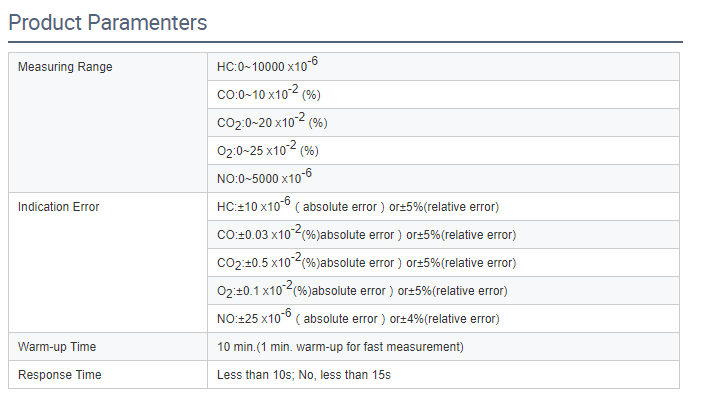Click the or±4%(relative error) text for NO

[x=444, y=319]
